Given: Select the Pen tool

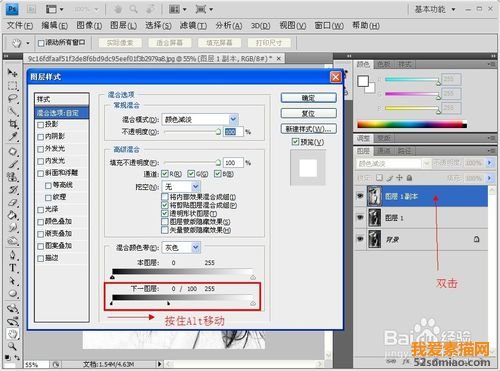Looking at the screenshot, I should click(13, 255).
